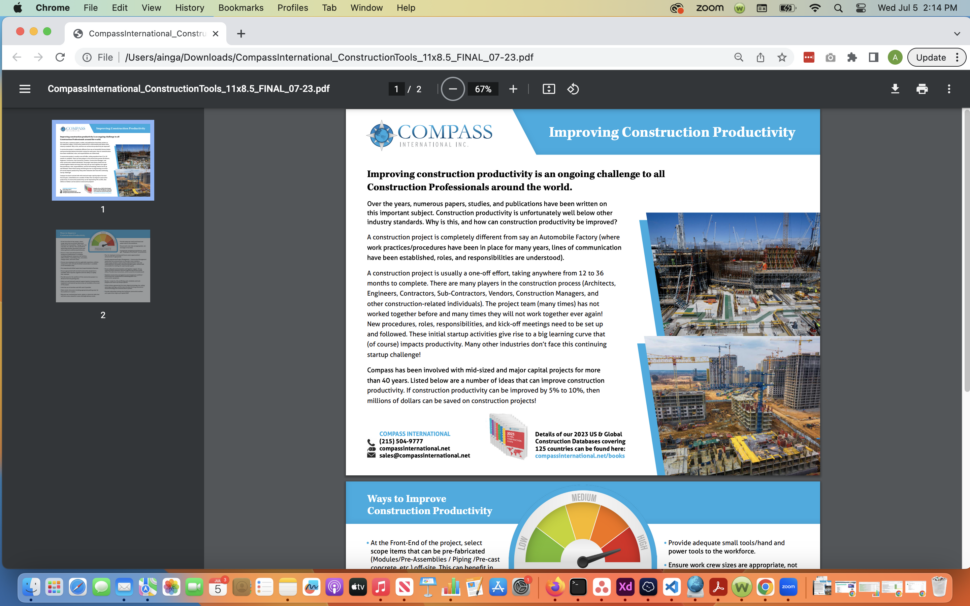Open the View menu
This screenshot has width=970, height=606.
151,8
